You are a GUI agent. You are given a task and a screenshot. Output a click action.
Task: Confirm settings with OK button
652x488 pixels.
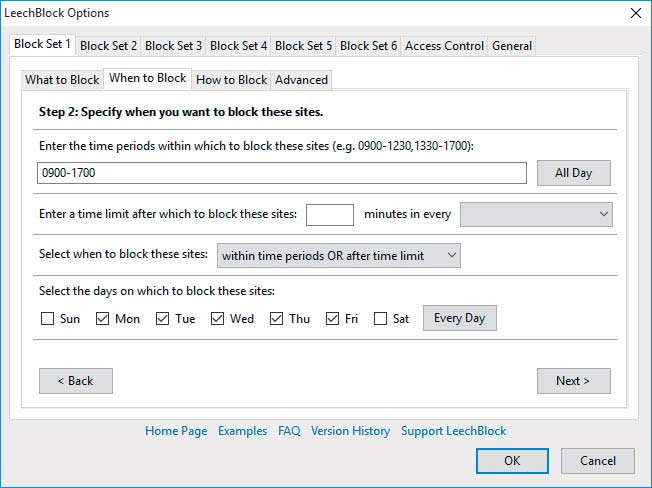point(512,461)
